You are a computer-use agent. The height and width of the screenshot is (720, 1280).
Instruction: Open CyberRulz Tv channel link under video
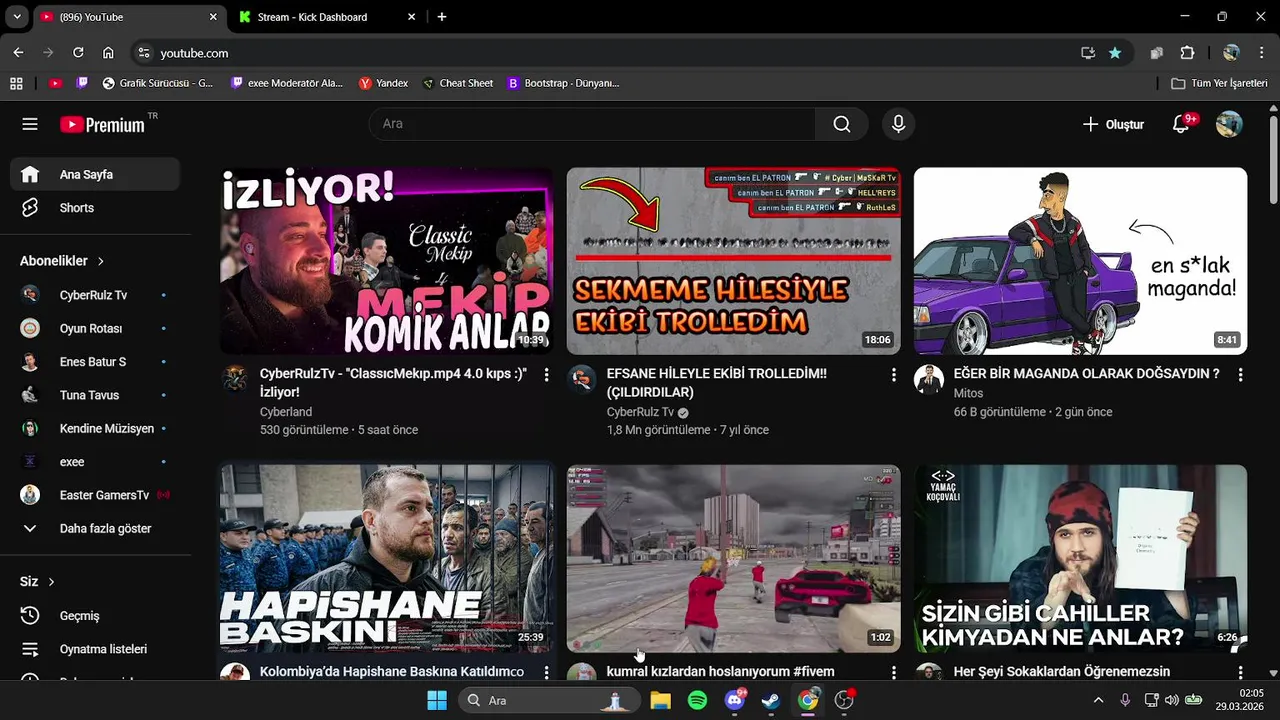point(640,412)
